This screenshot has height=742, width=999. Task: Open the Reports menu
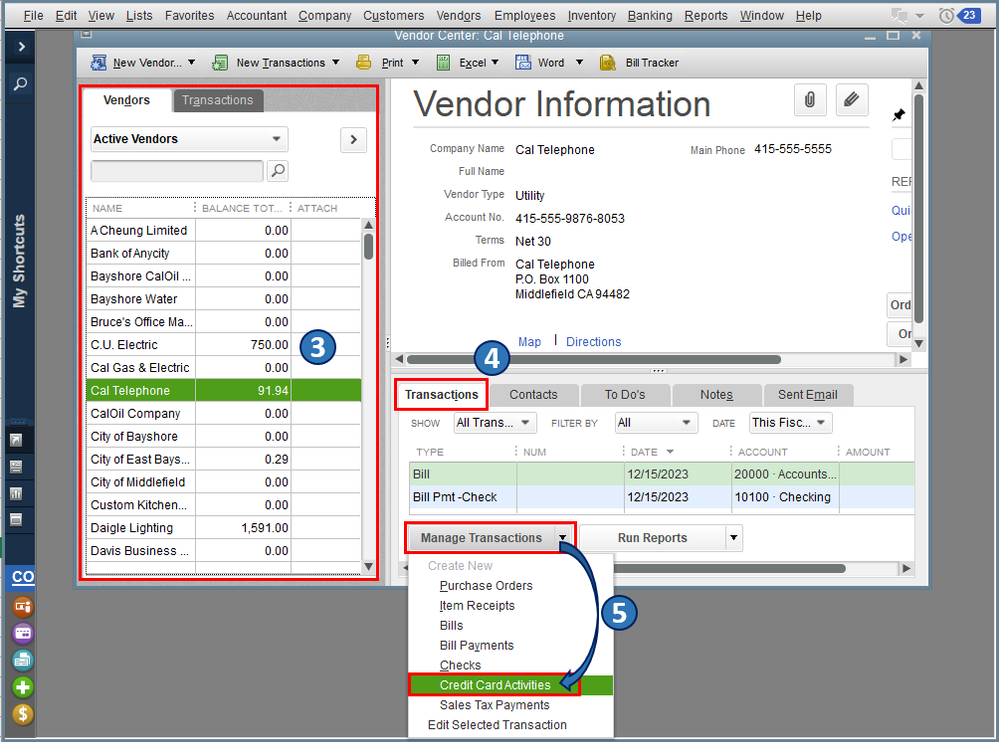705,15
